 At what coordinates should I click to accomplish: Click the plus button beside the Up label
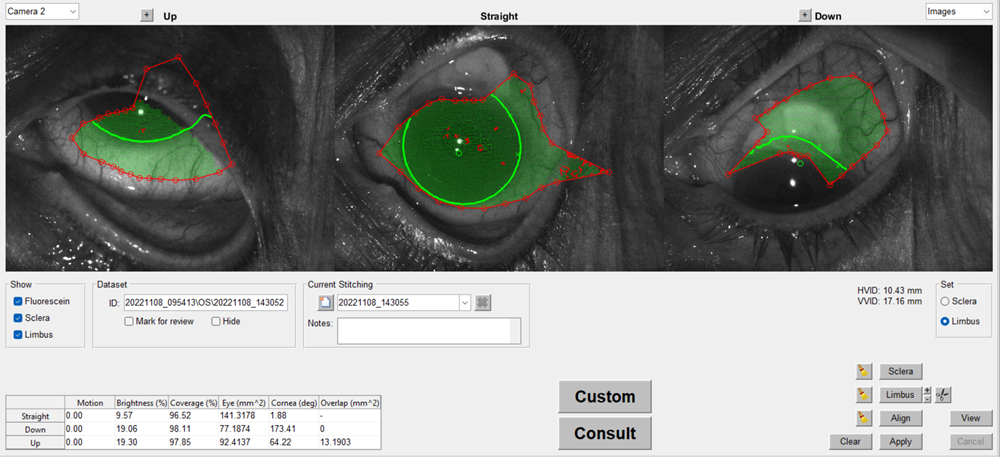click(147, 16)
